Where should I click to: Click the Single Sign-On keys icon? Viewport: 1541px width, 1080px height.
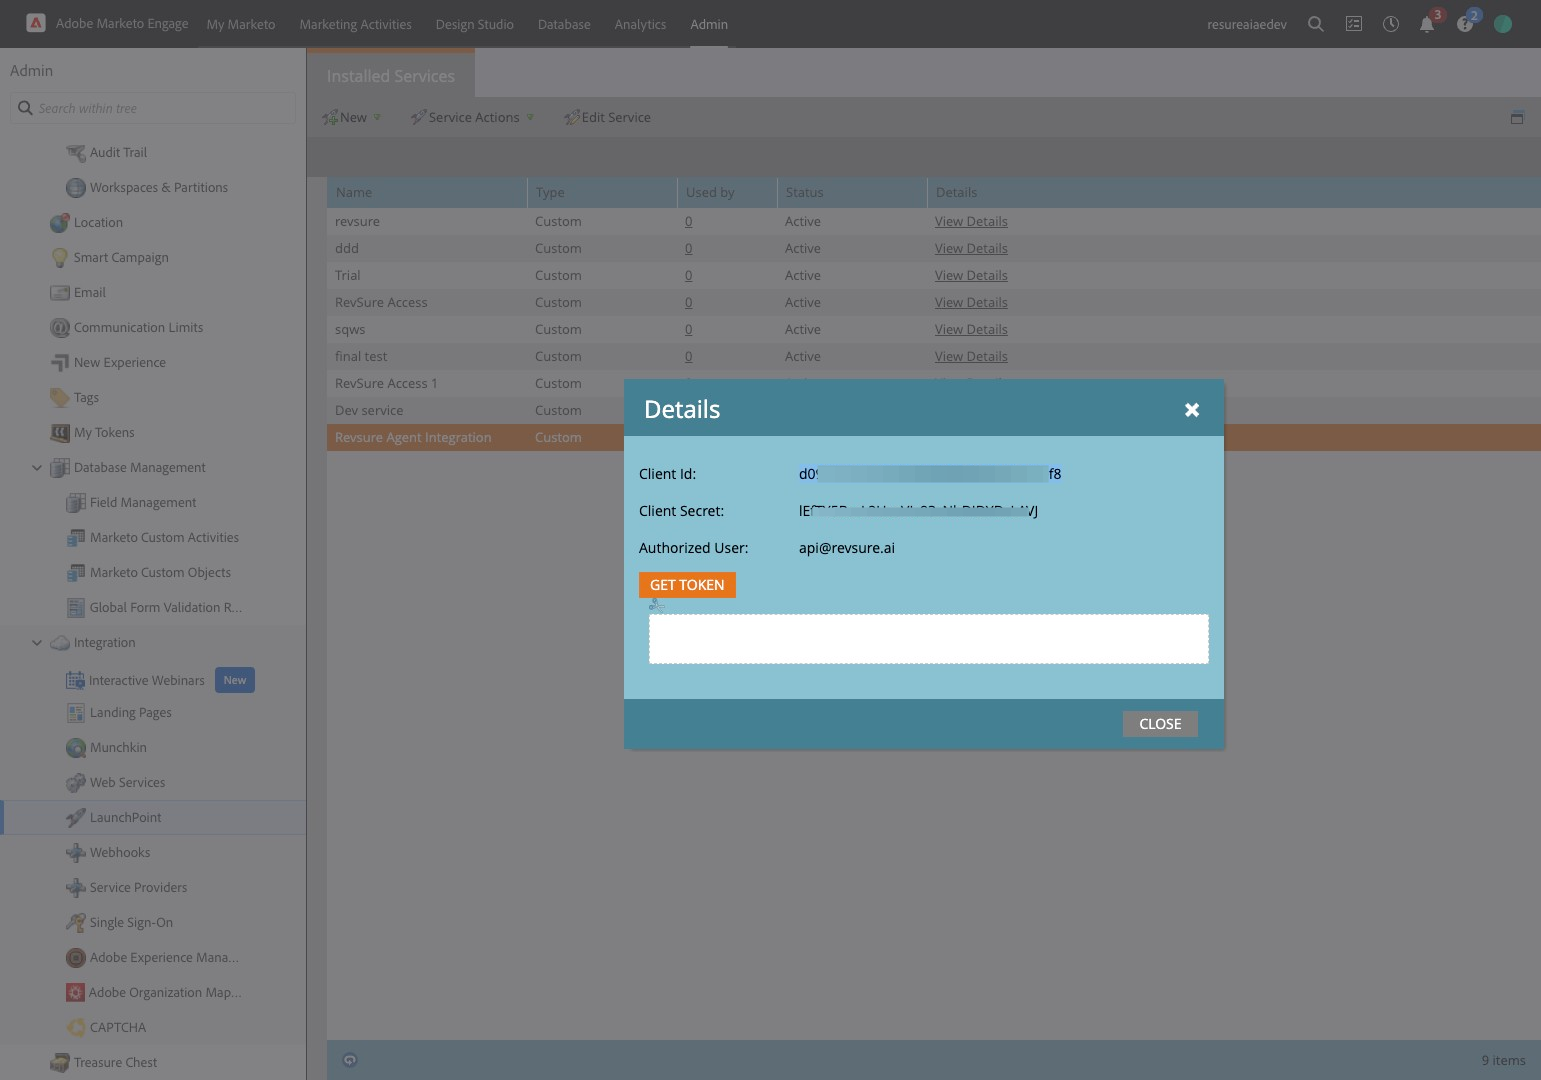click(76, 922)
